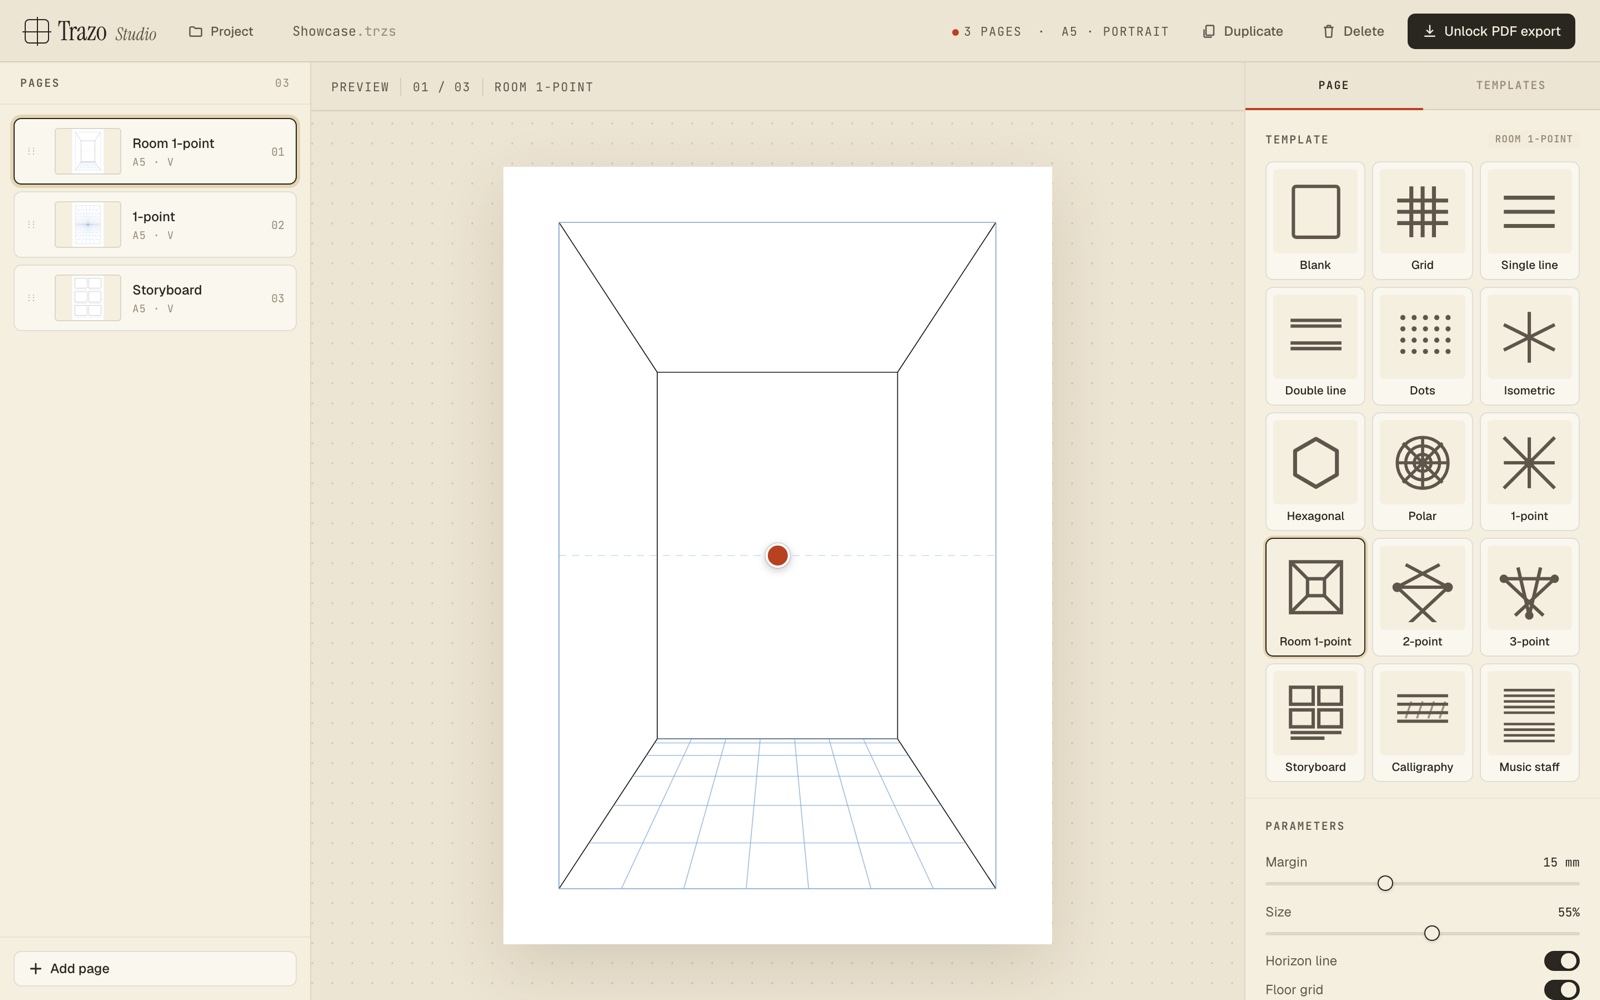1600x1000 pixels.
Task: Choose the Isometric template
Action: pos(1529,346)
